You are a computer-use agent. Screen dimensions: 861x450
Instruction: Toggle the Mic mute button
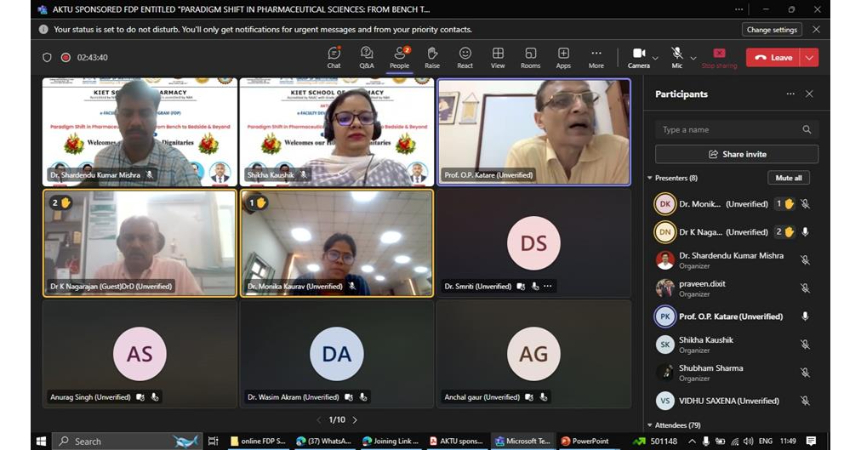click(677, 56)
